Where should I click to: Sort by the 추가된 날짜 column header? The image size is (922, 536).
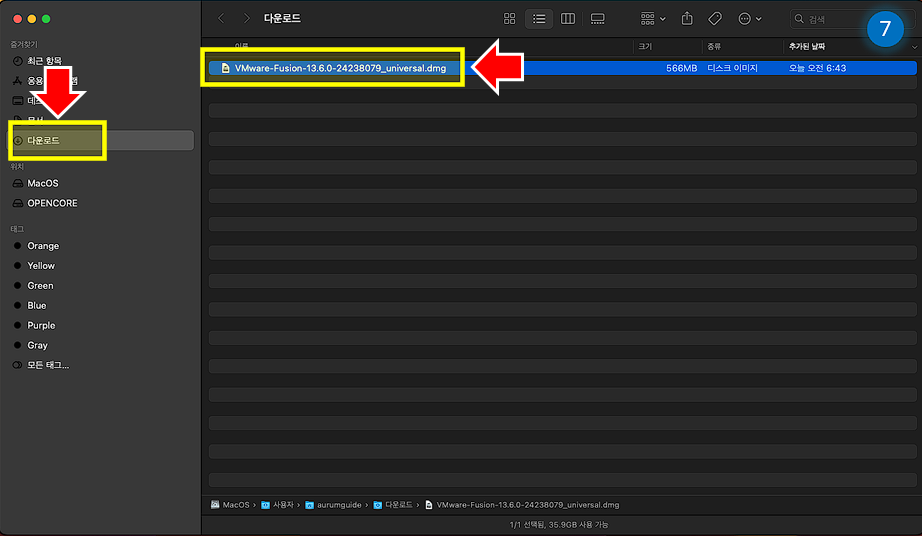pos(807,46)
